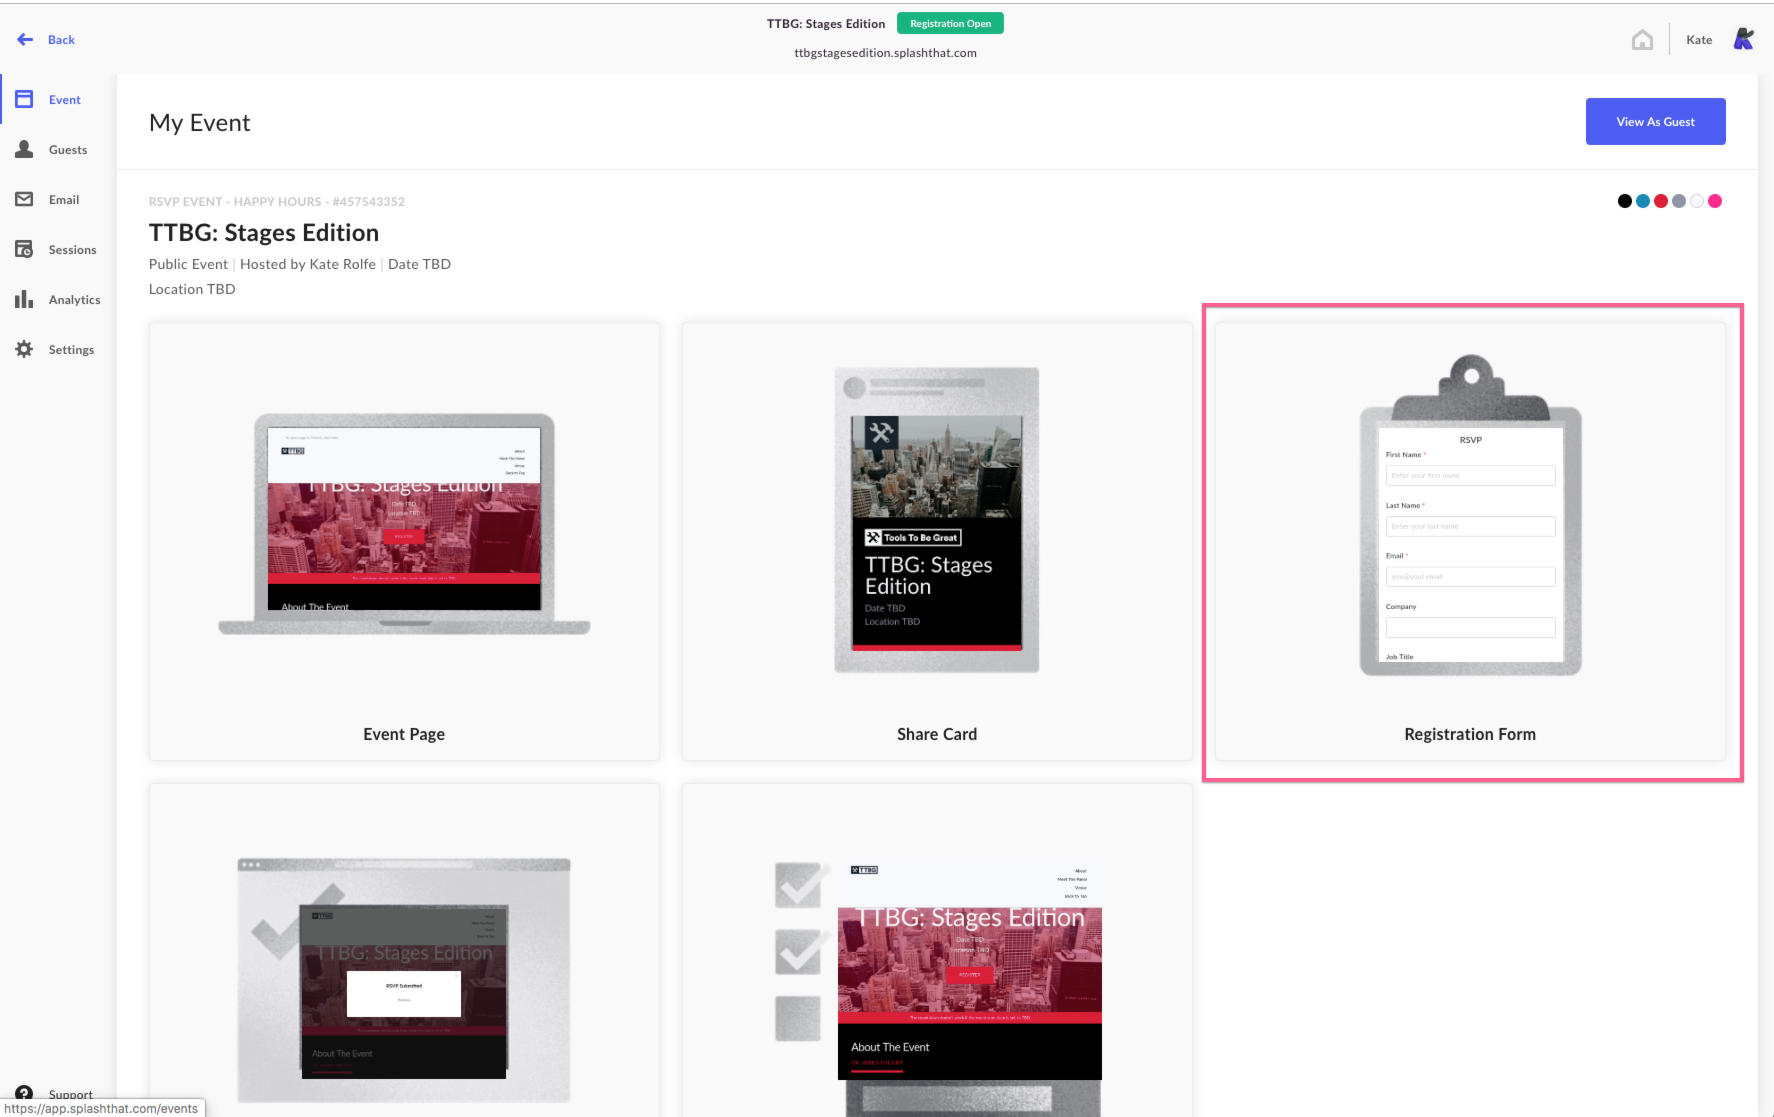Screen dimensions: 1774x1117
Task: Pick the red theme color dot
Action: [x=1661, y=201]
